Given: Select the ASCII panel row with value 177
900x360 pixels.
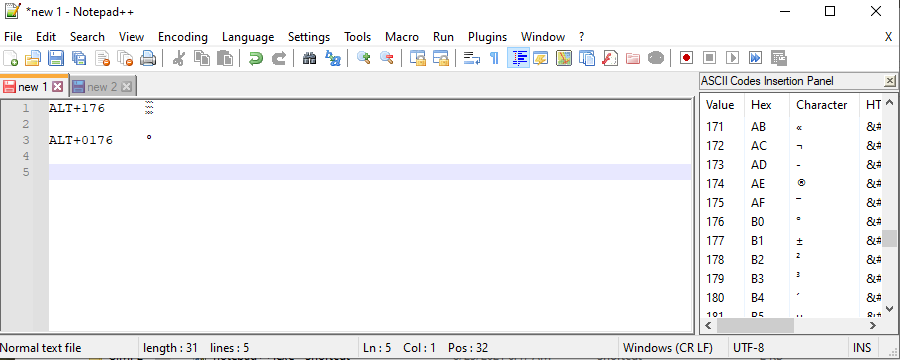Looking at the screenshot, I should click(791, 241).
